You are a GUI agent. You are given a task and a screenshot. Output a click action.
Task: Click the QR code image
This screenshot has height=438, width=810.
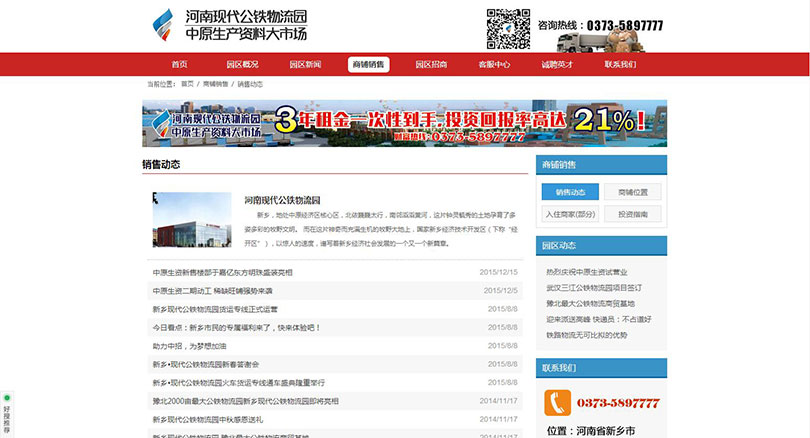pos(507,27)
